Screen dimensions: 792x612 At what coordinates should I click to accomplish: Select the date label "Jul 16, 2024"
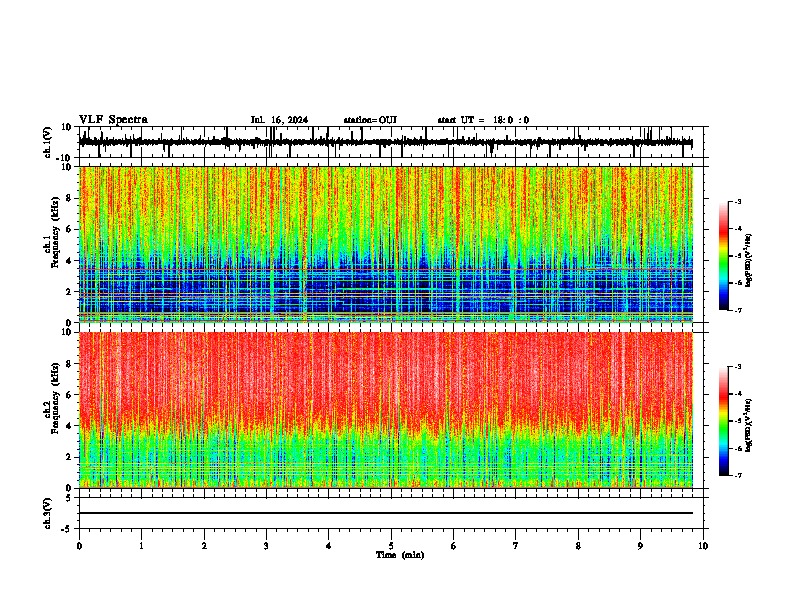(x=279, y=120)
